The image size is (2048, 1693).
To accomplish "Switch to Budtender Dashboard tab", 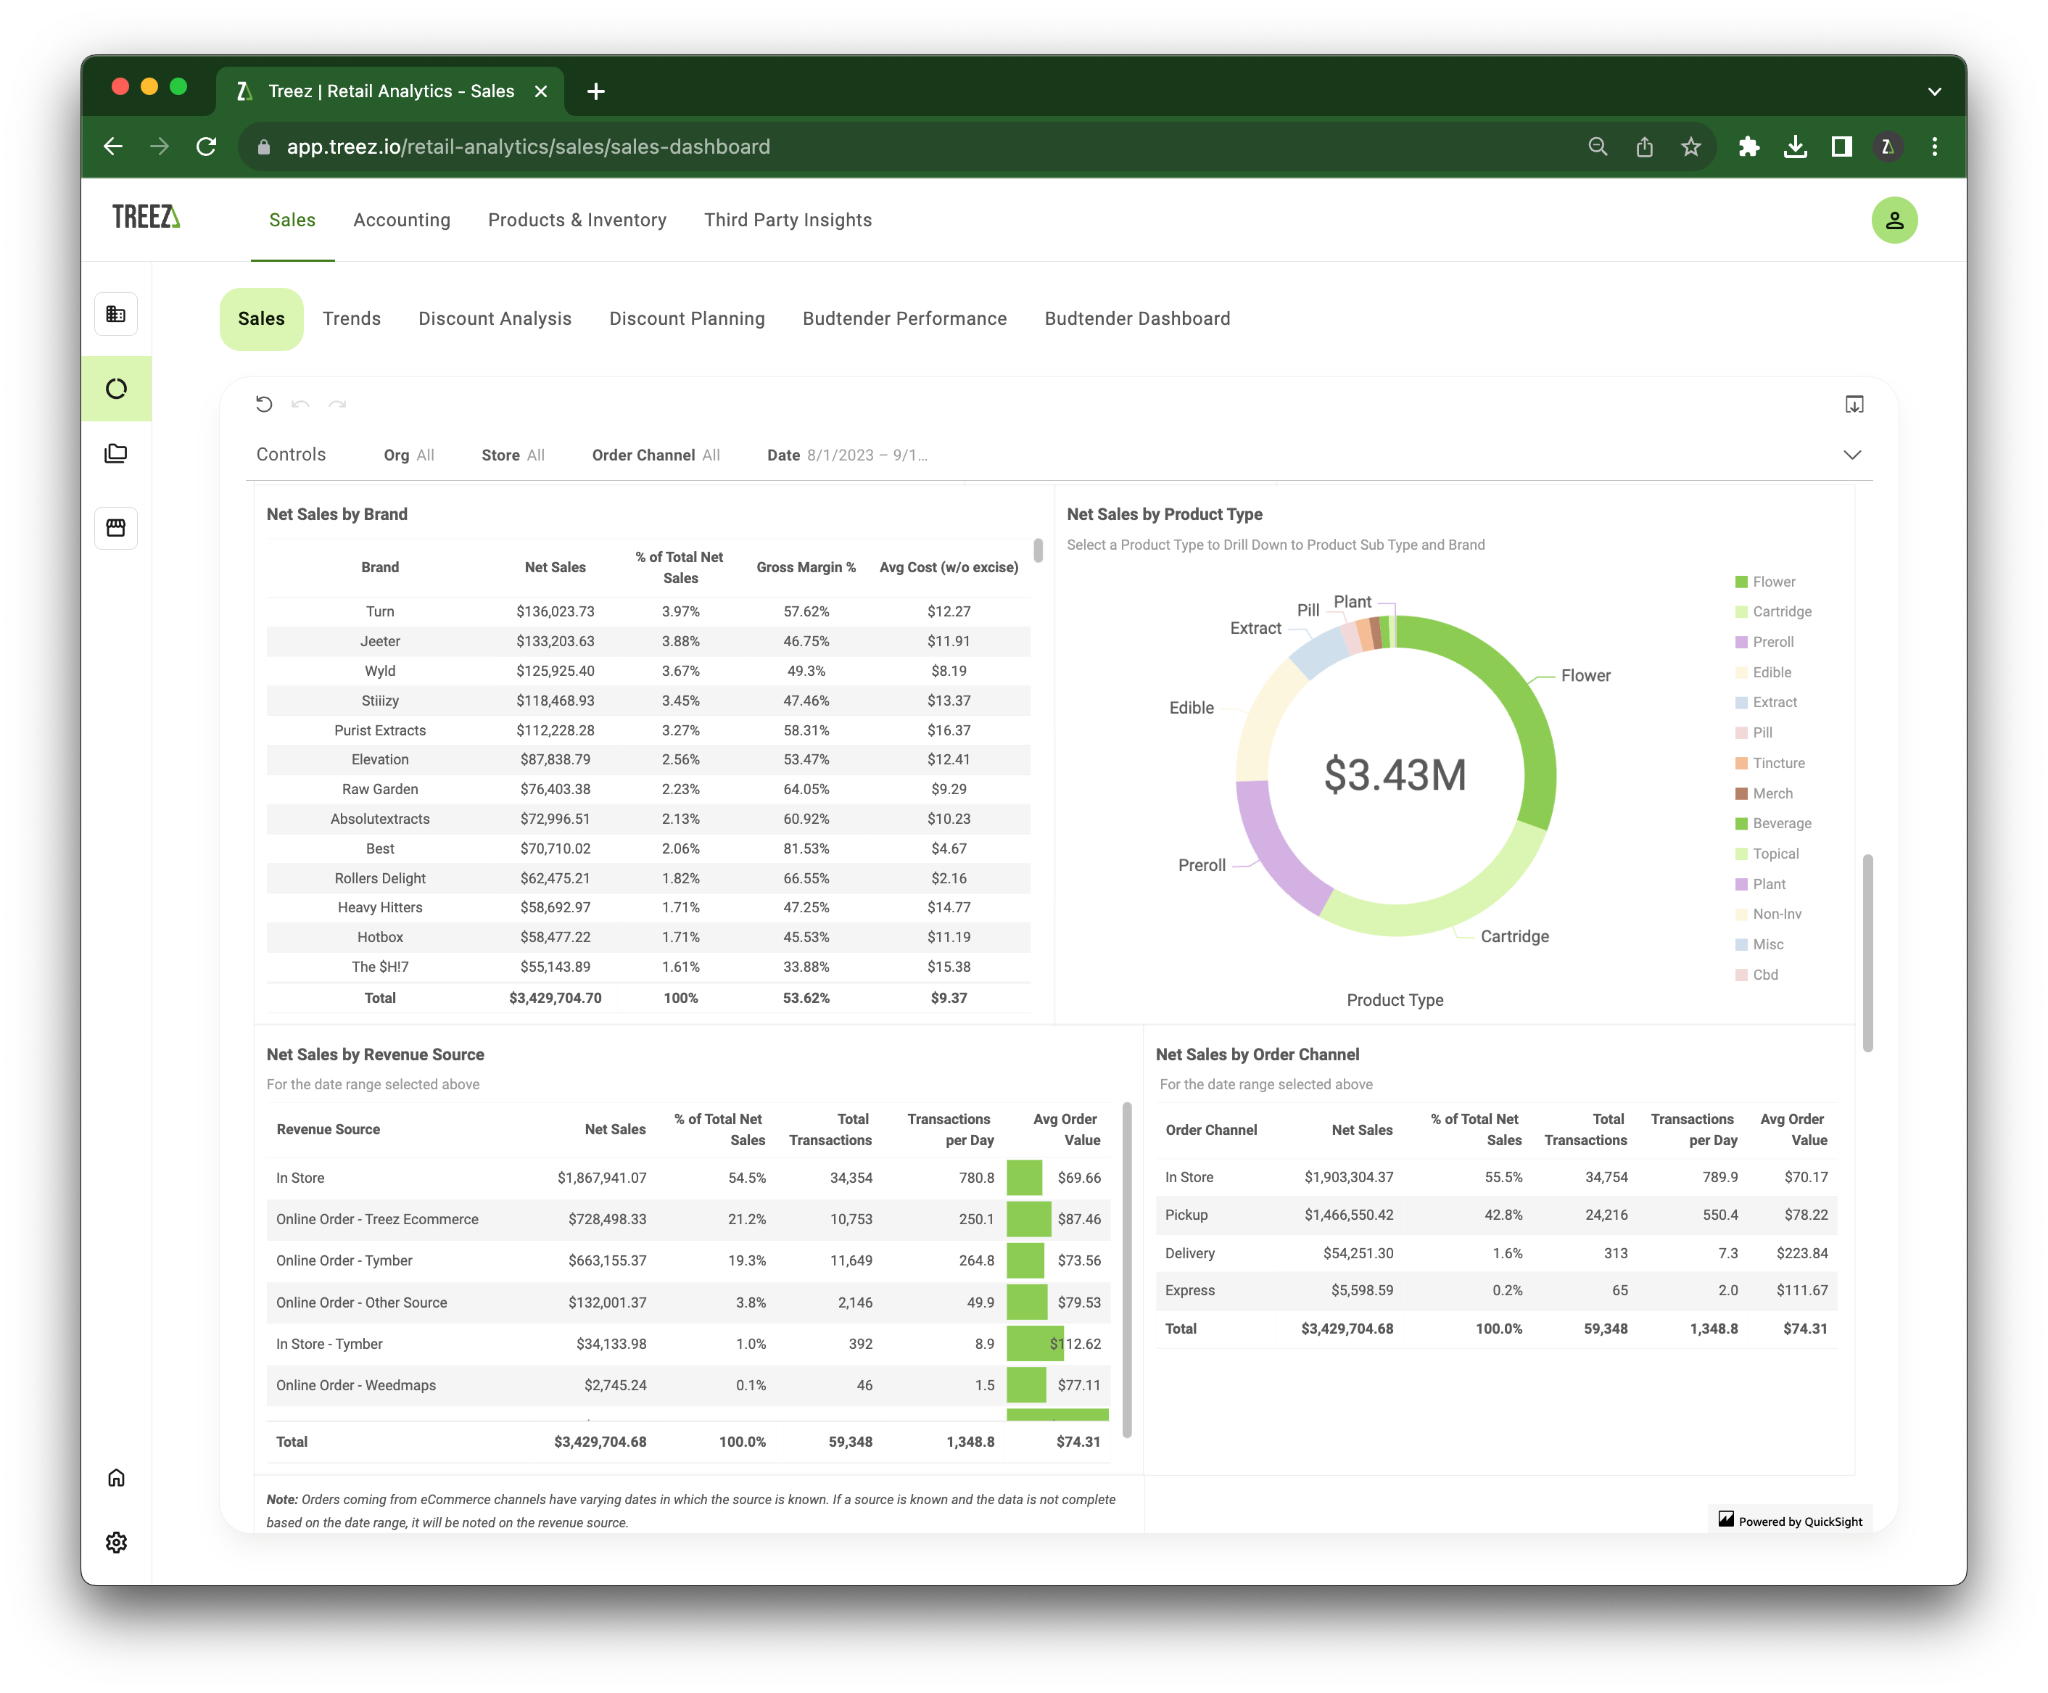I will point(1138,319).
